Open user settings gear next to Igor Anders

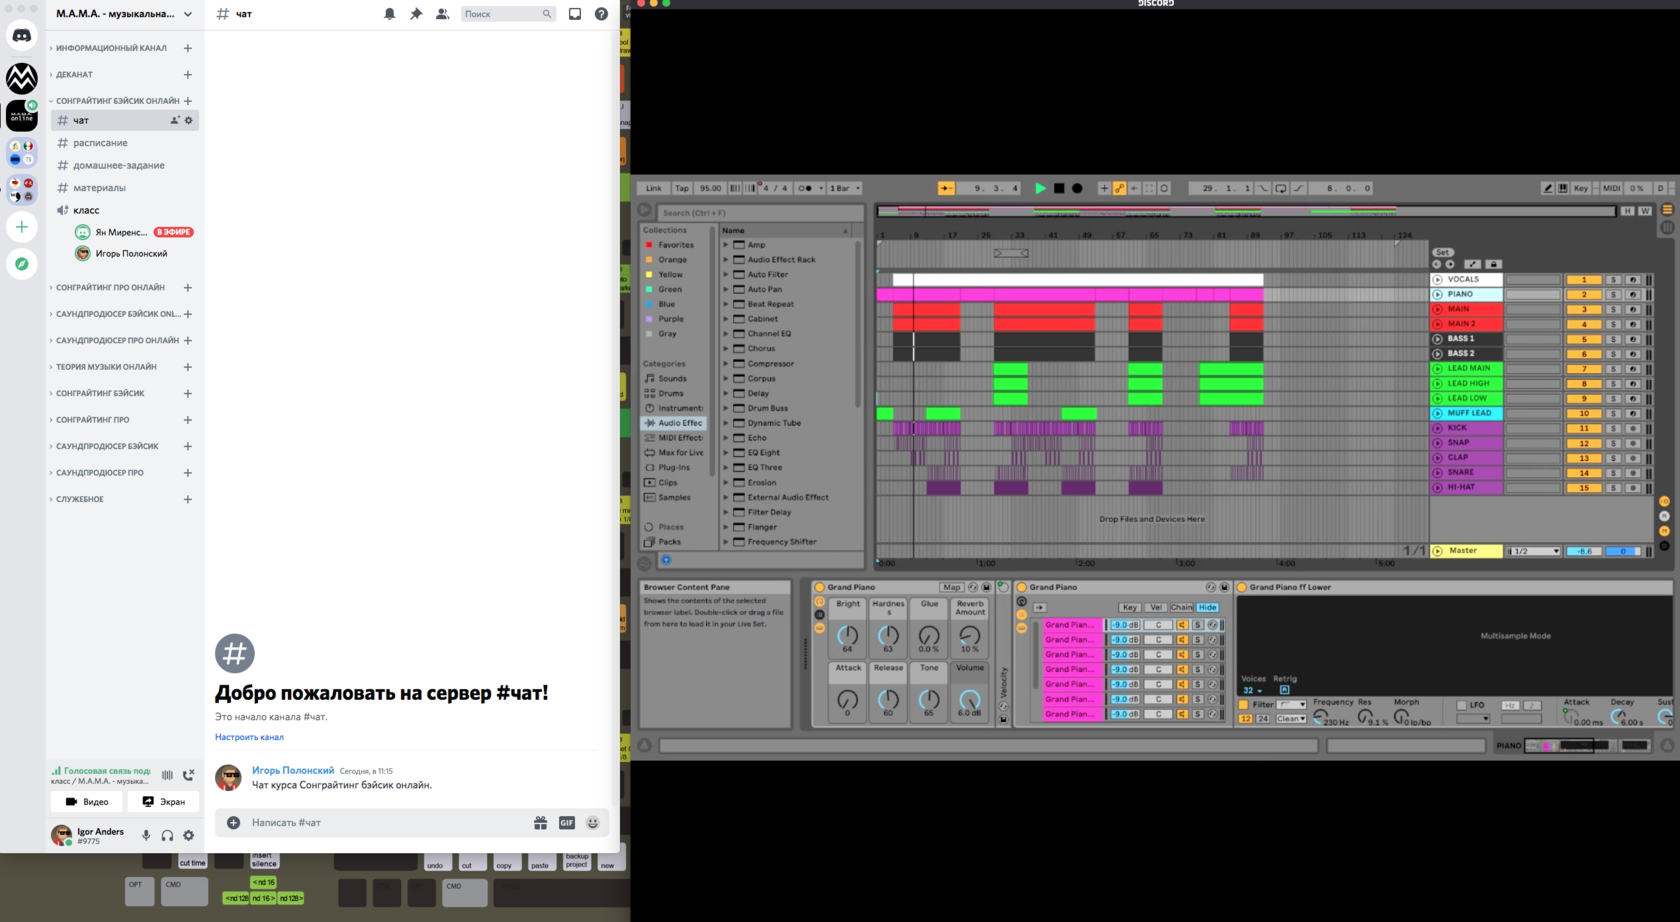189,835
